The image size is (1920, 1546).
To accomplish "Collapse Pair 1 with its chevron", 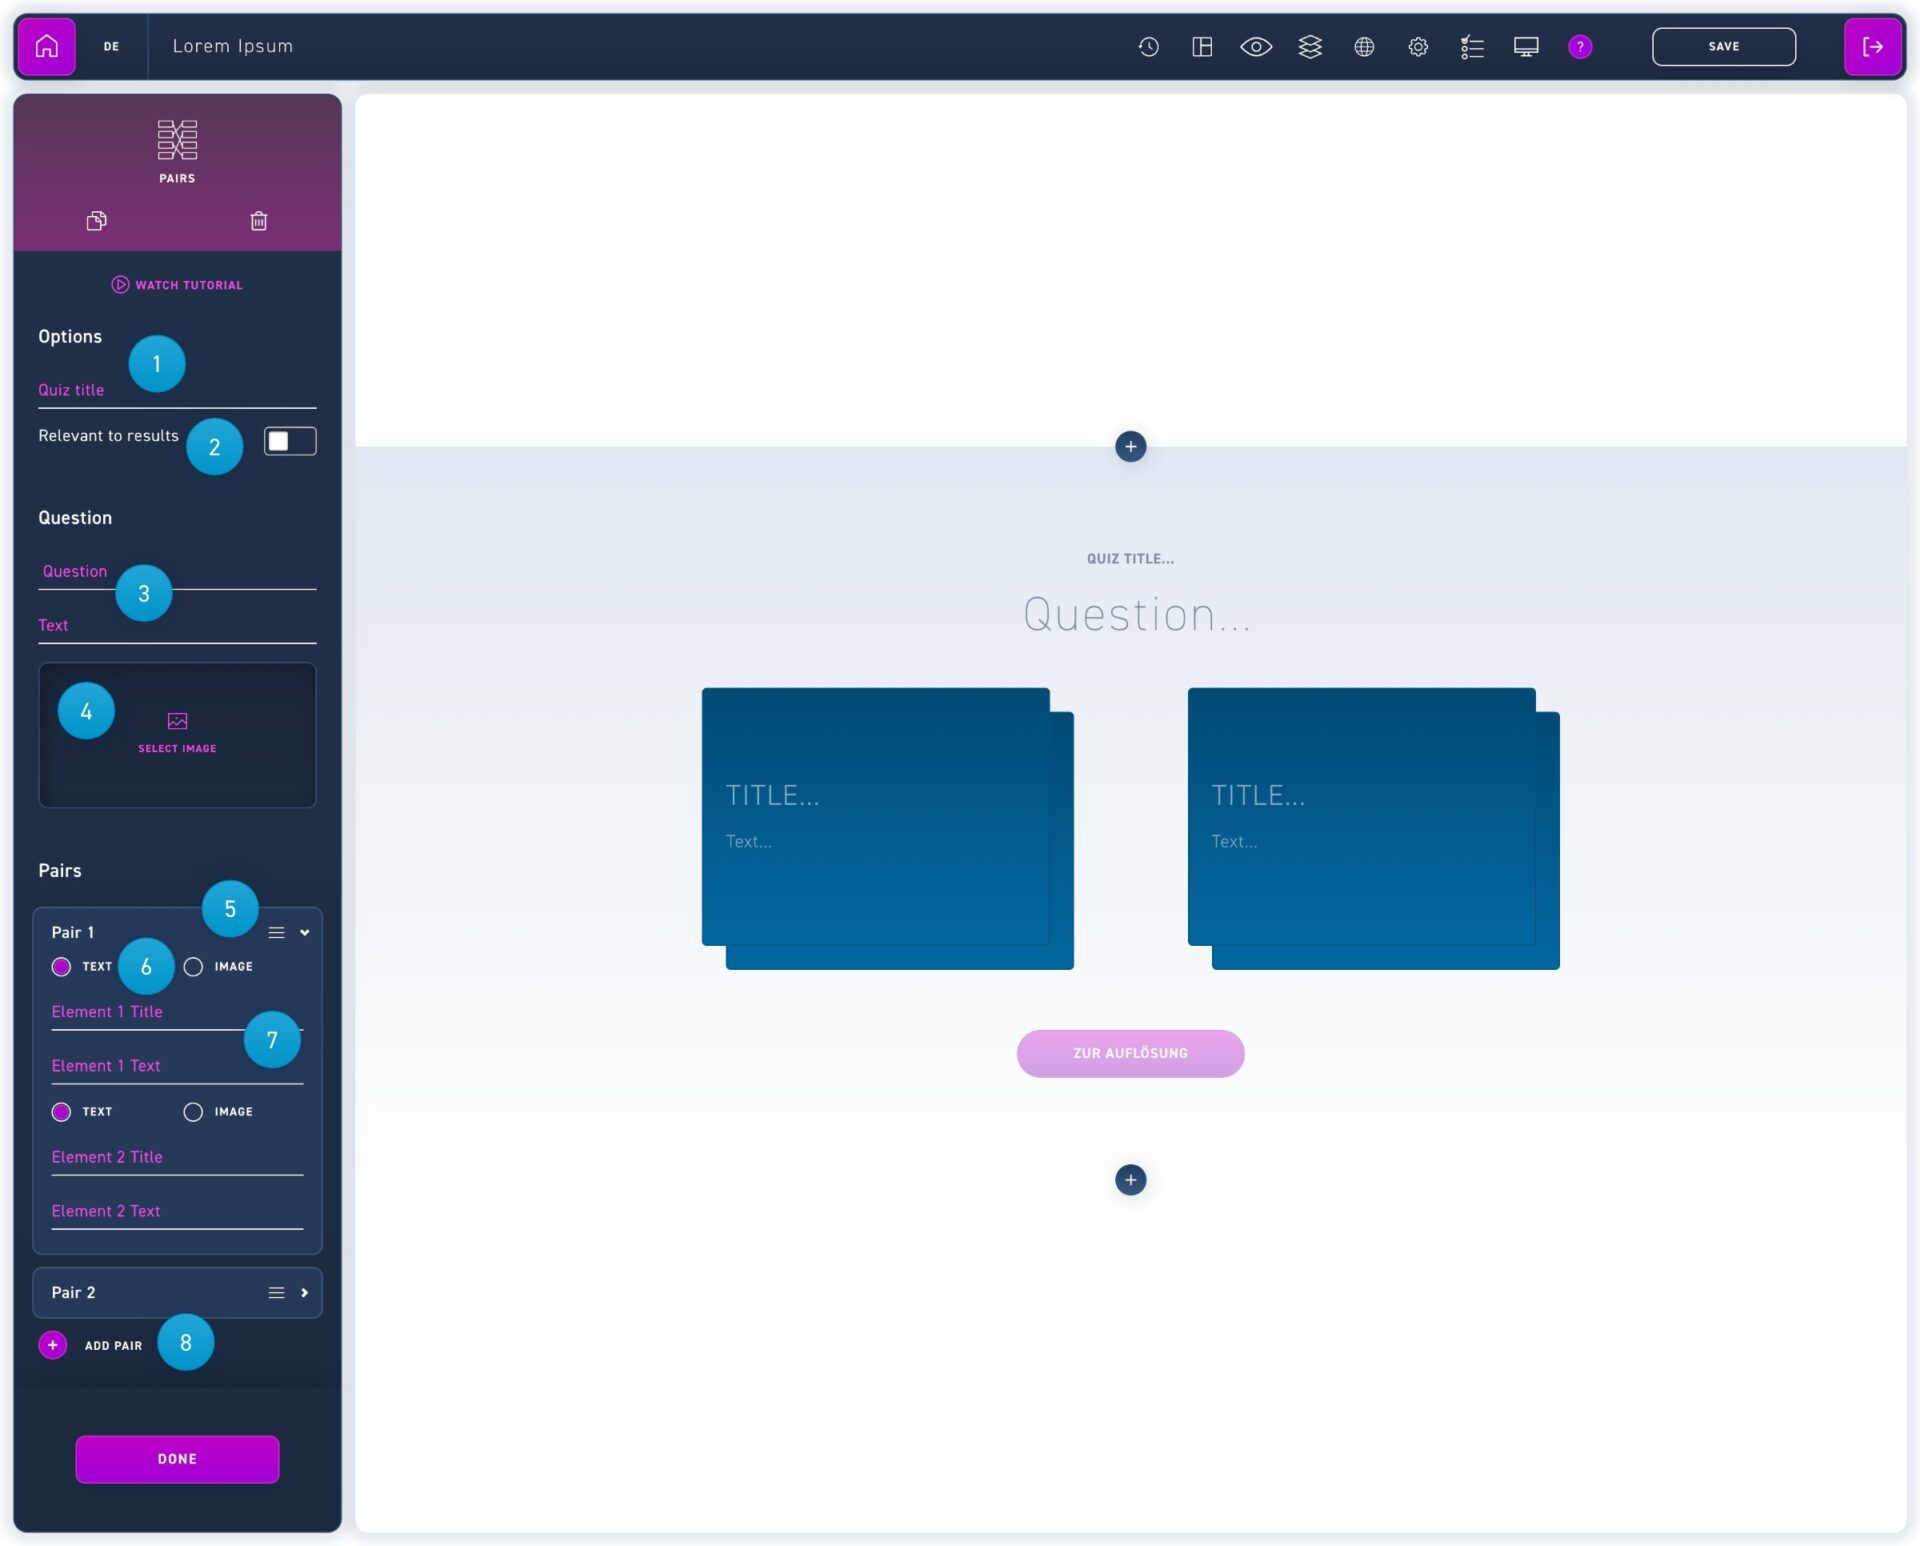I will pos(305,932).
